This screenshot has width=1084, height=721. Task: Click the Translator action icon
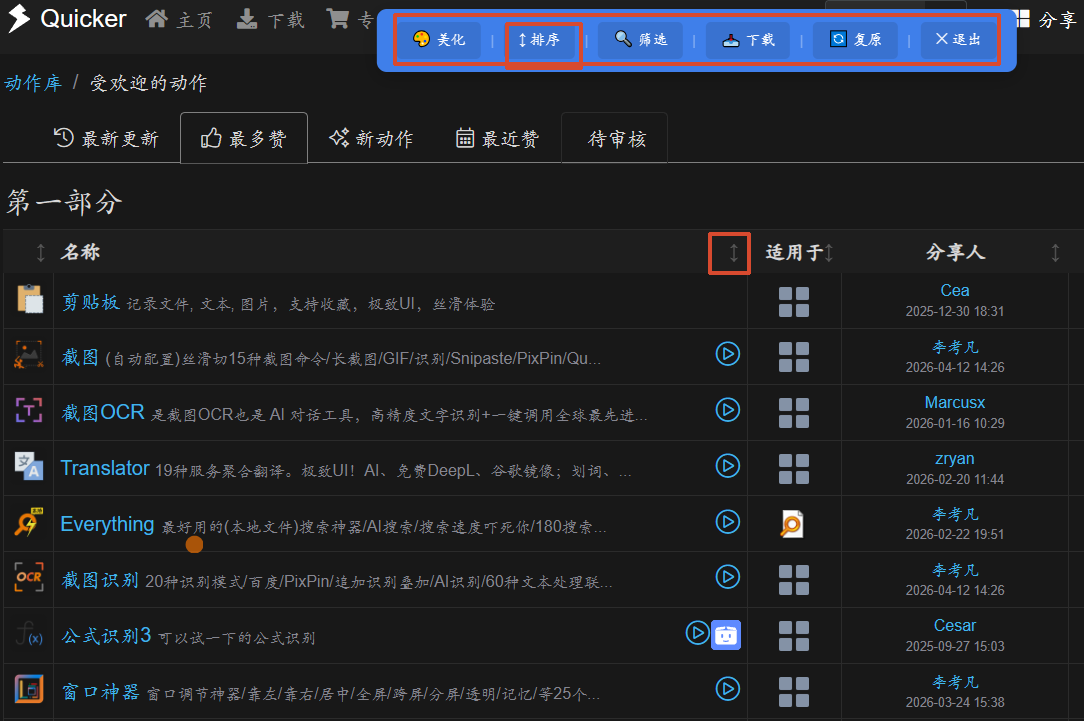[29, 466]
